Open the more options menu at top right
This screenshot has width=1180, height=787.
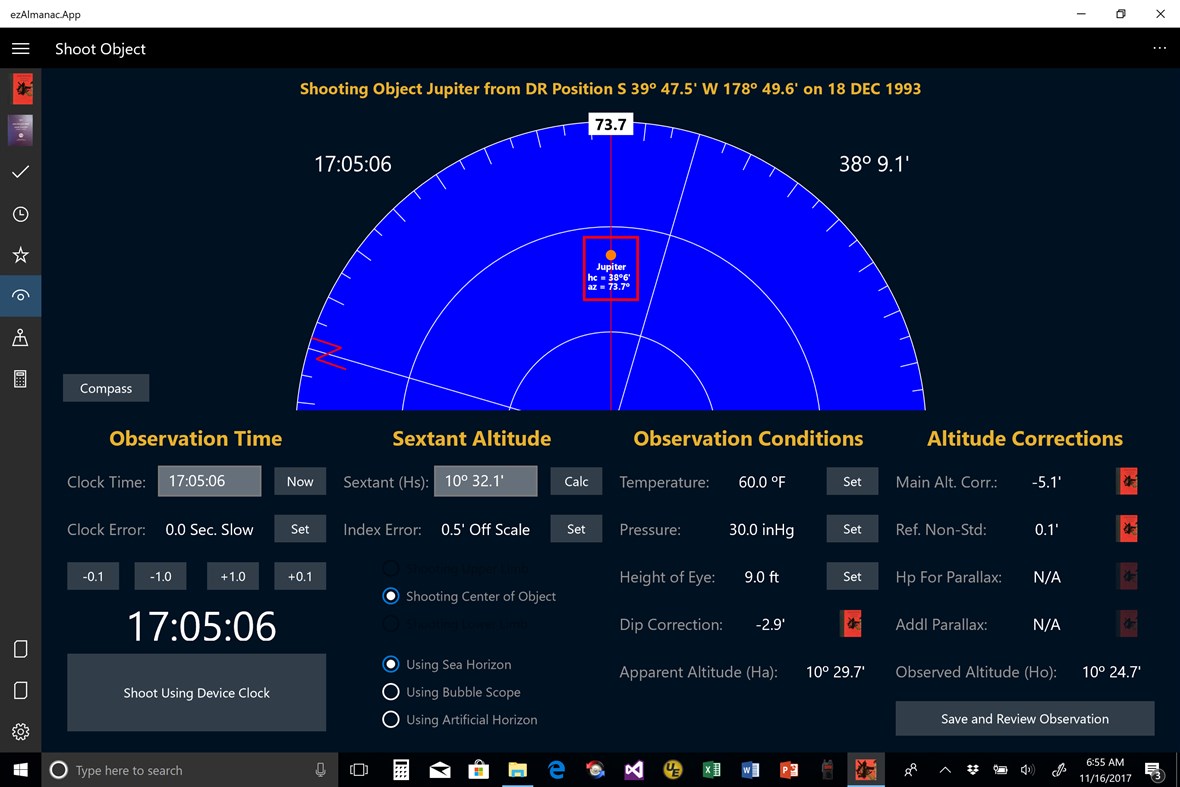(1160, 47)
